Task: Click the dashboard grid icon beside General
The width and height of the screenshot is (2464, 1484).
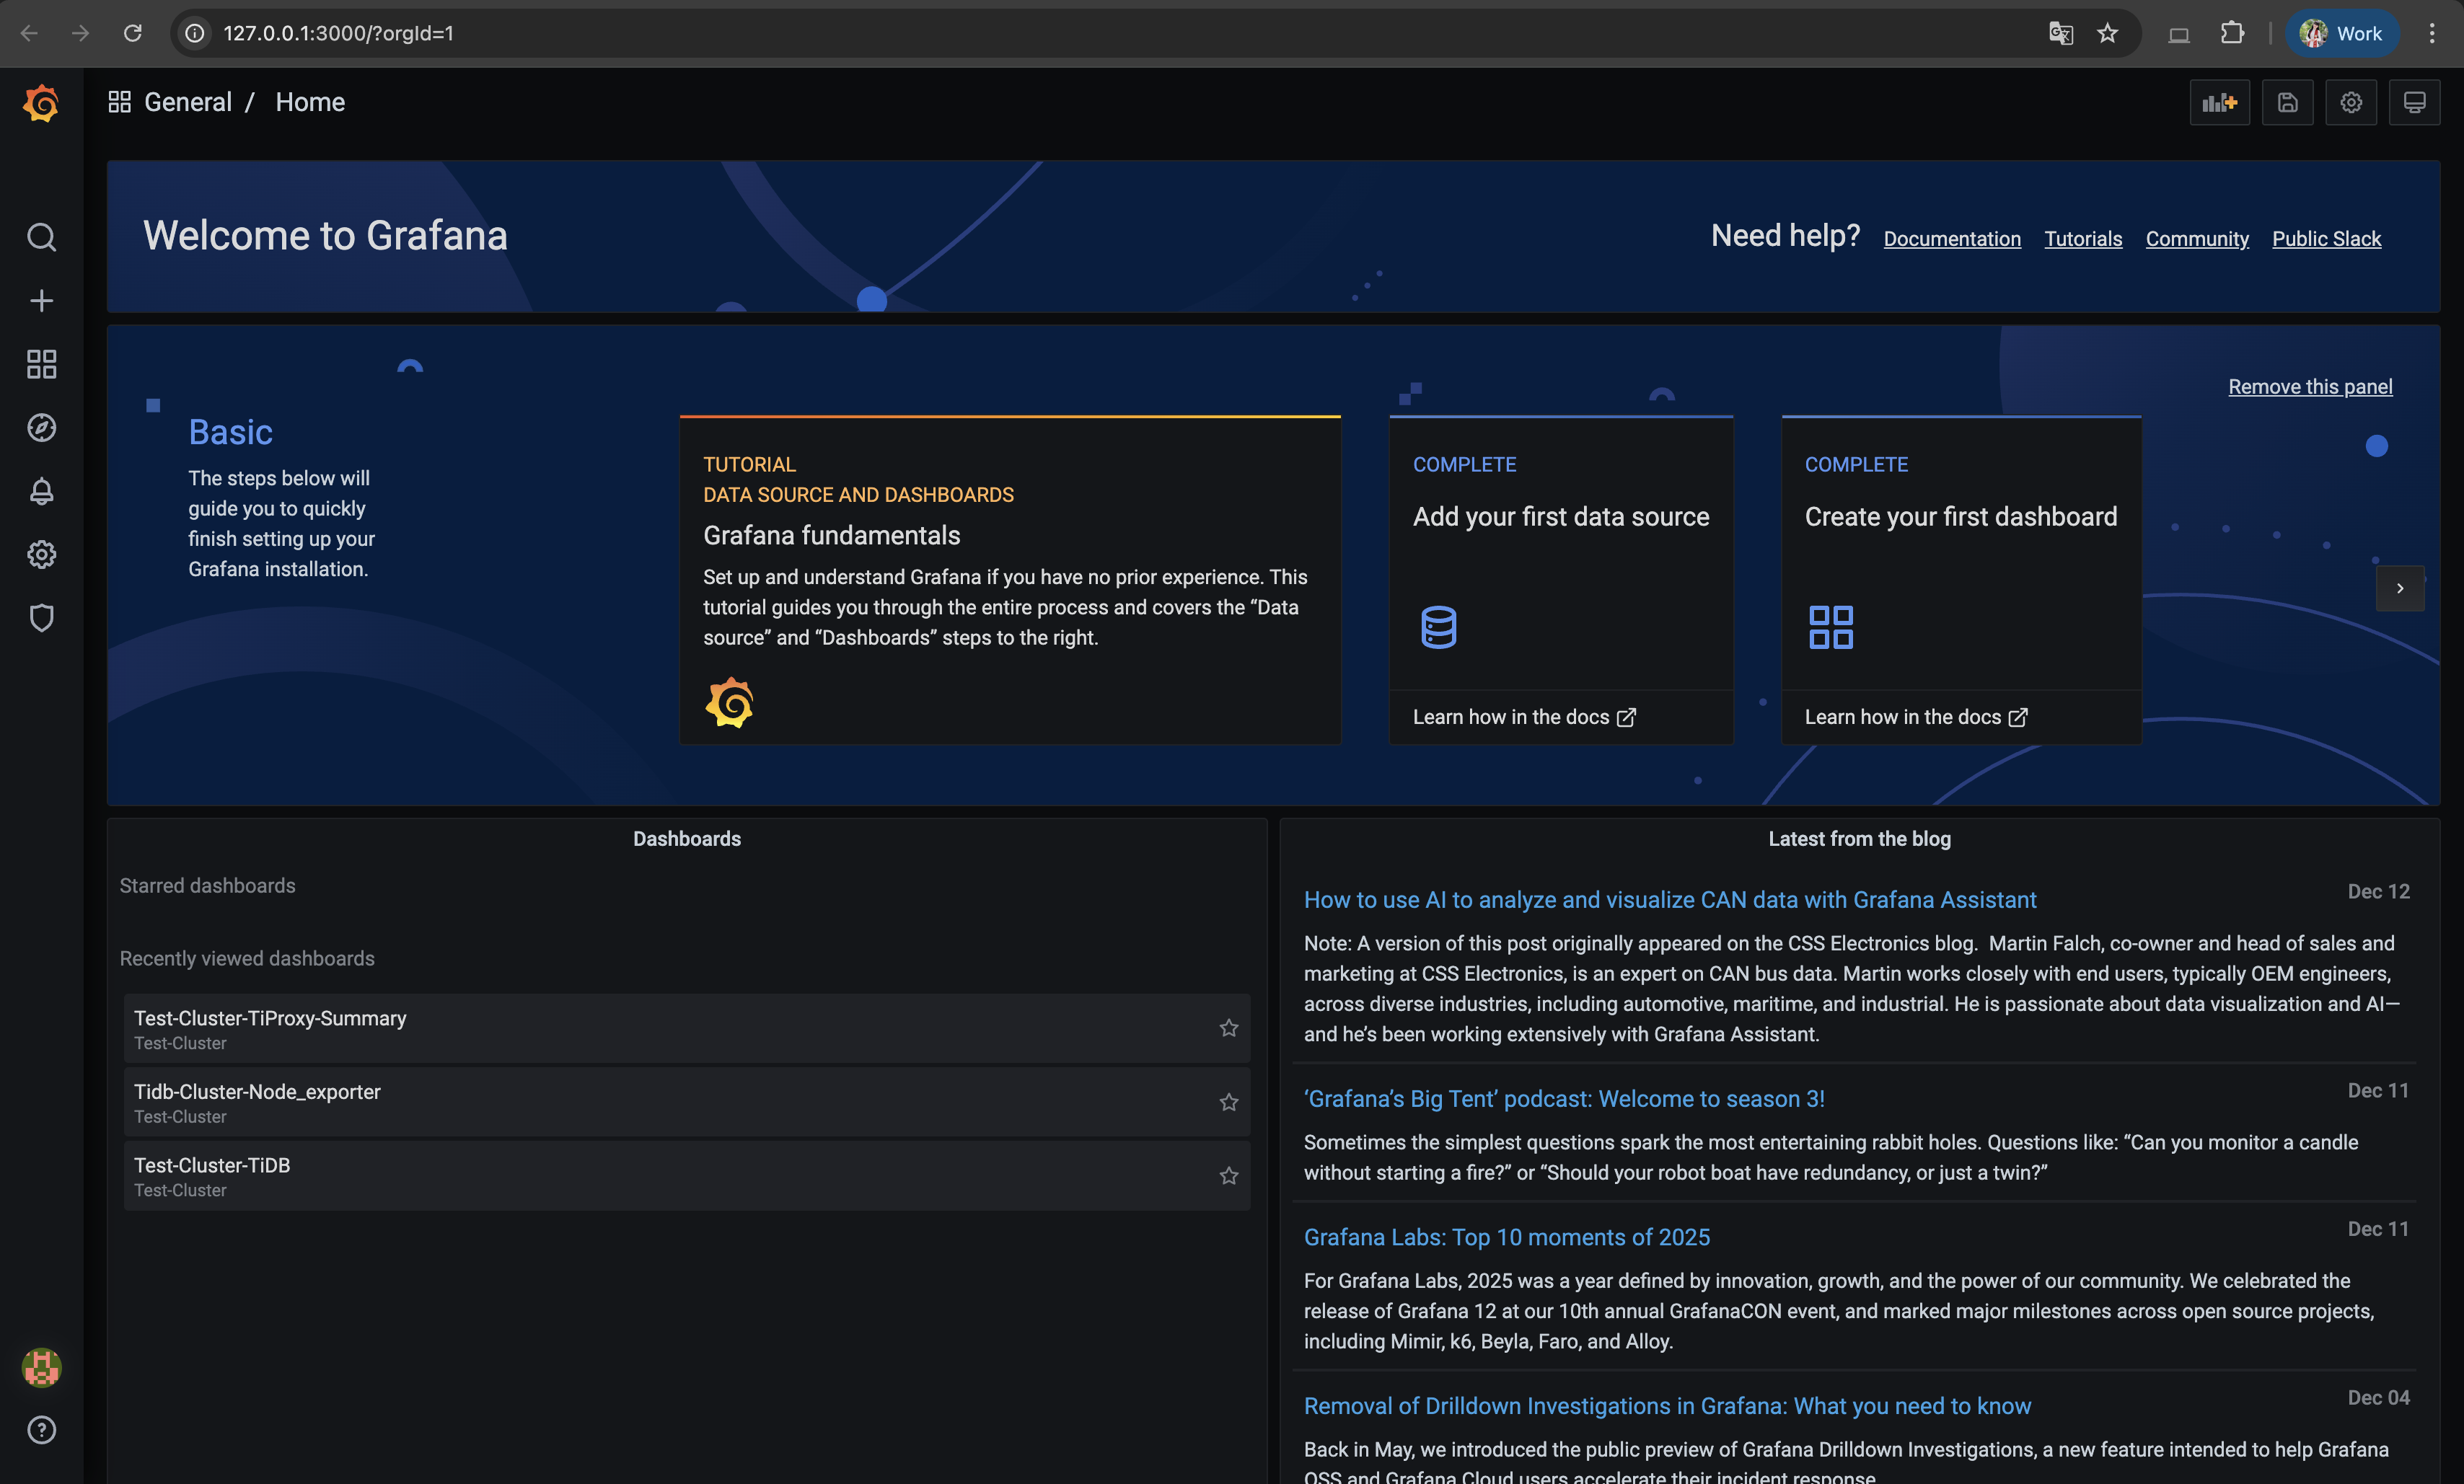Action: pos(120,102)
